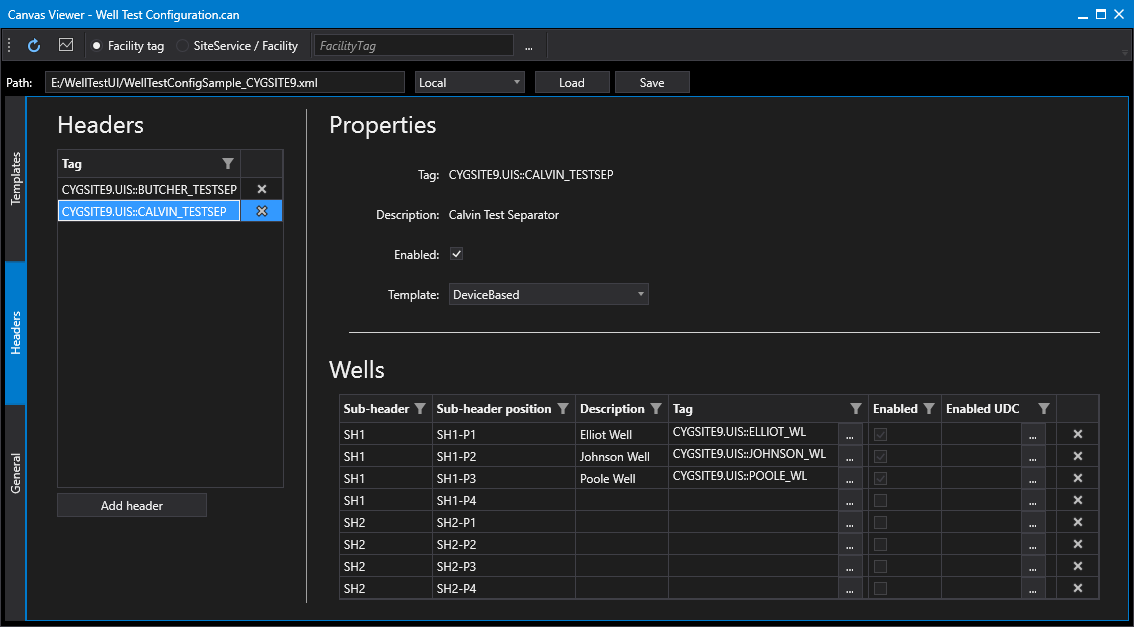Browse tag for Poole Well row
The height and width of the screenshot is (627, 1134).
coord(850,479)
